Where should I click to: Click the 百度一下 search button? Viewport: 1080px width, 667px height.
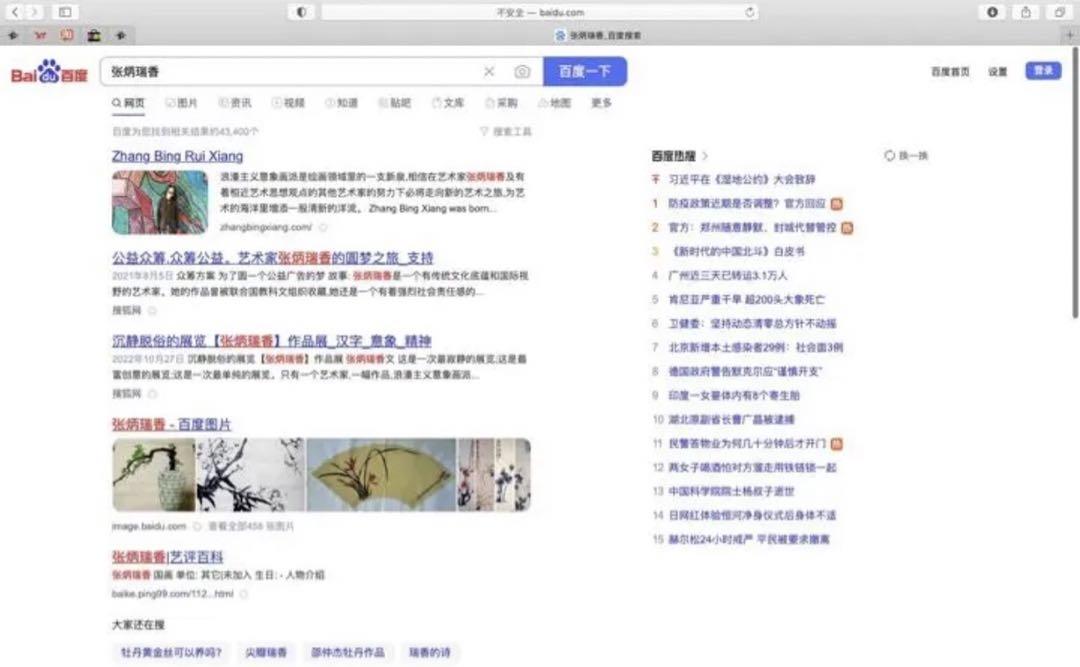point(585,72)
